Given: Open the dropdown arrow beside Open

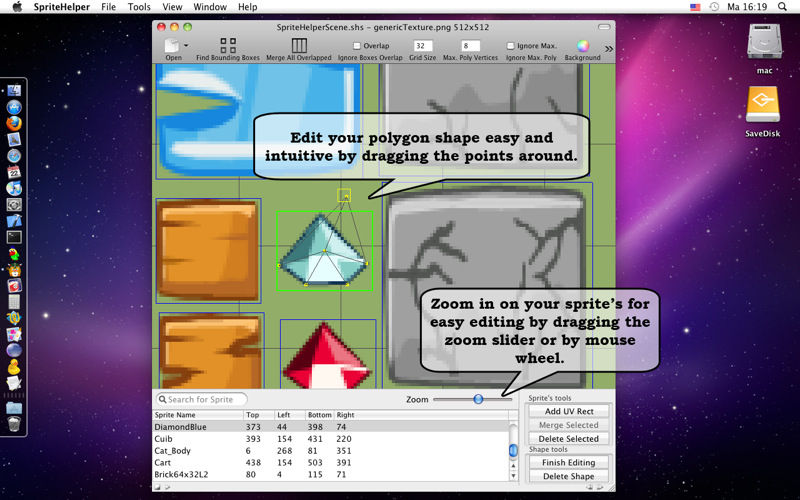Looking at the screenshot, I should click(186, 45).
